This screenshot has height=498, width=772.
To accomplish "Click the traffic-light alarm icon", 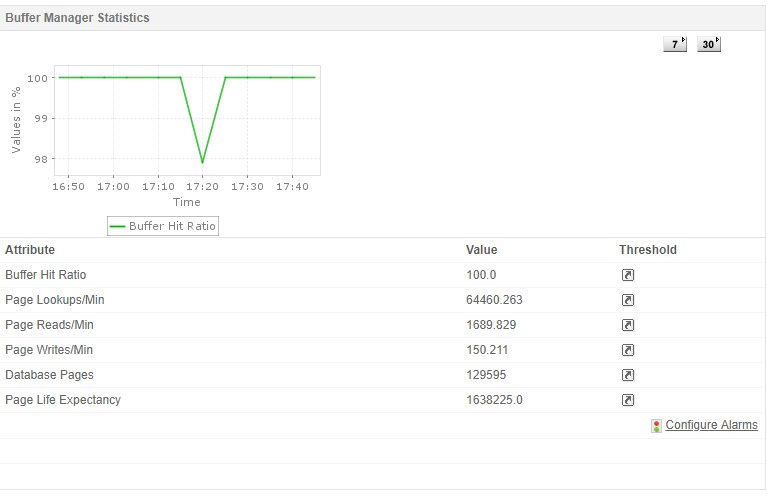I will click(656, 426).
